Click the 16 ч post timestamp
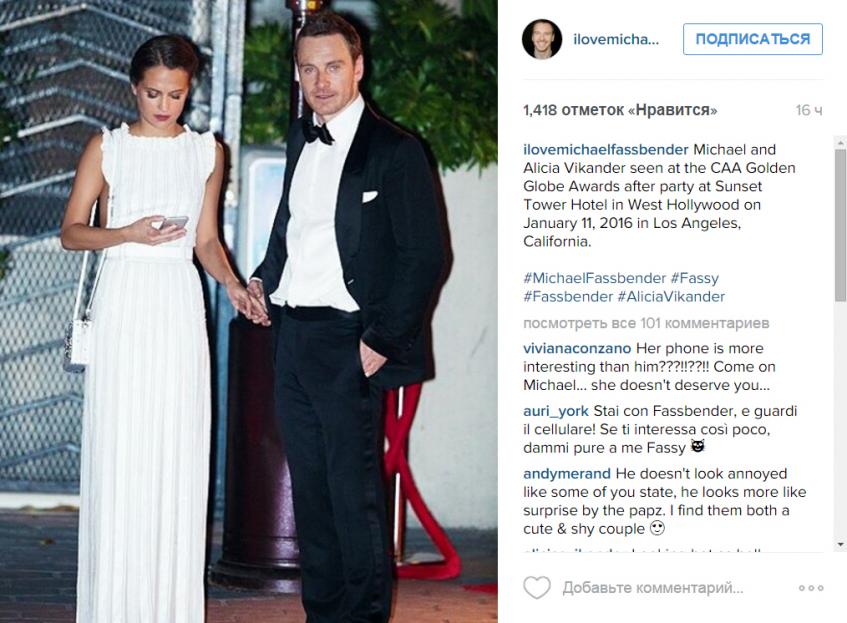 coord(809,110)
